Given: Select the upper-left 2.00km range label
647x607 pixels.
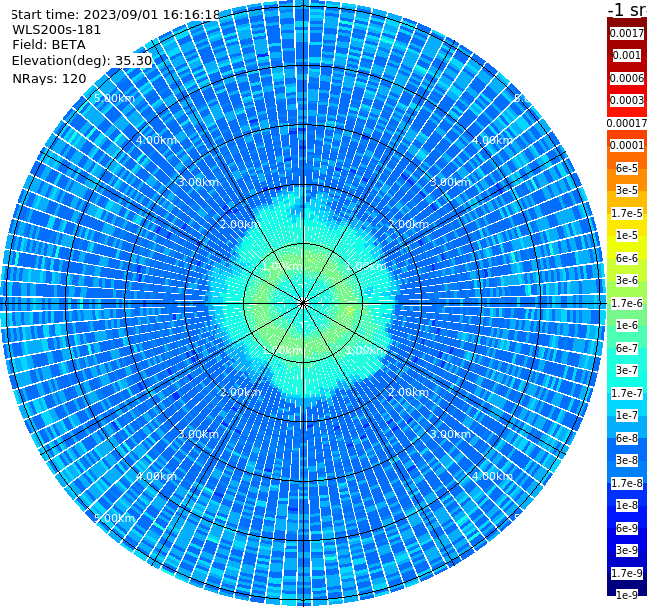Looking at the screenshot, I should (x=241, y=224).
